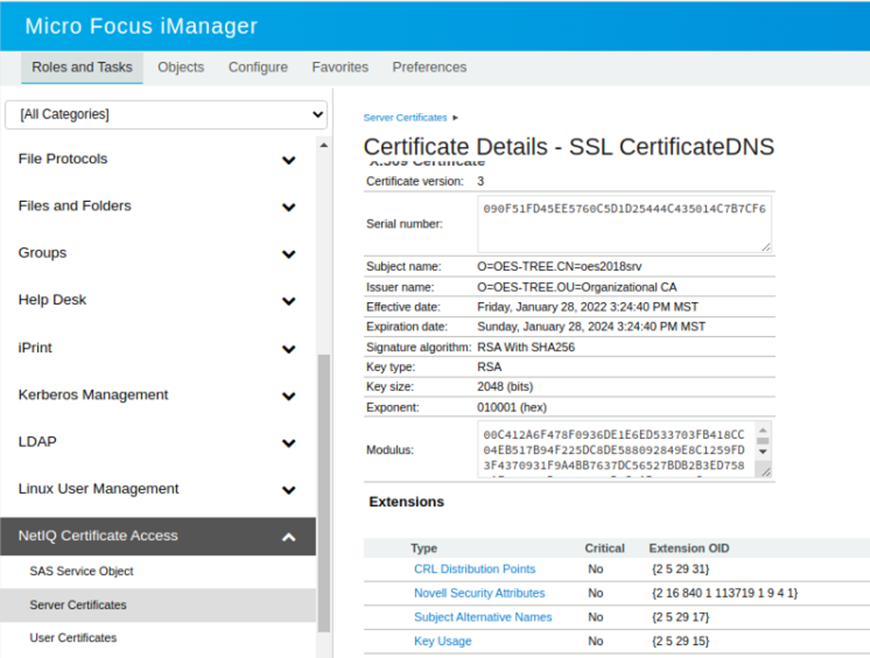Expand the Linux User Management category

coord(288,490)
